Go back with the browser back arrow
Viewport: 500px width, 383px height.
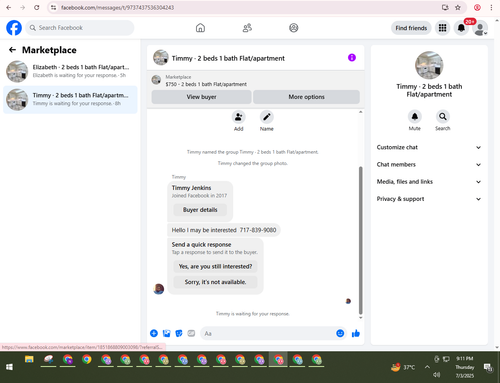click(x=9, y=7)
